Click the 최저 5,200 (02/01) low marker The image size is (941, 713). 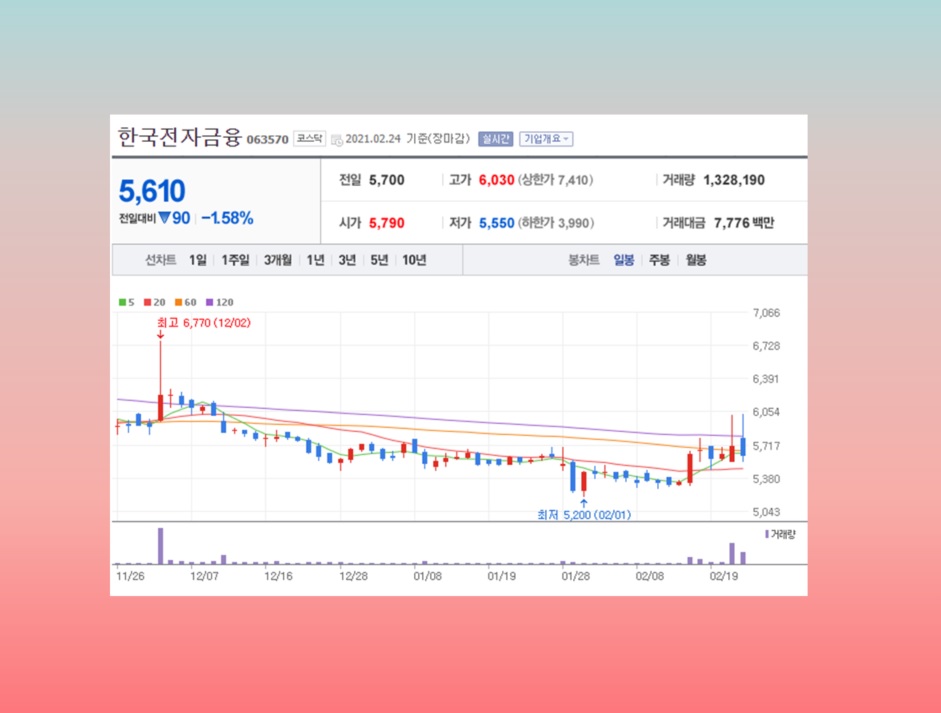tap(584, 515)
